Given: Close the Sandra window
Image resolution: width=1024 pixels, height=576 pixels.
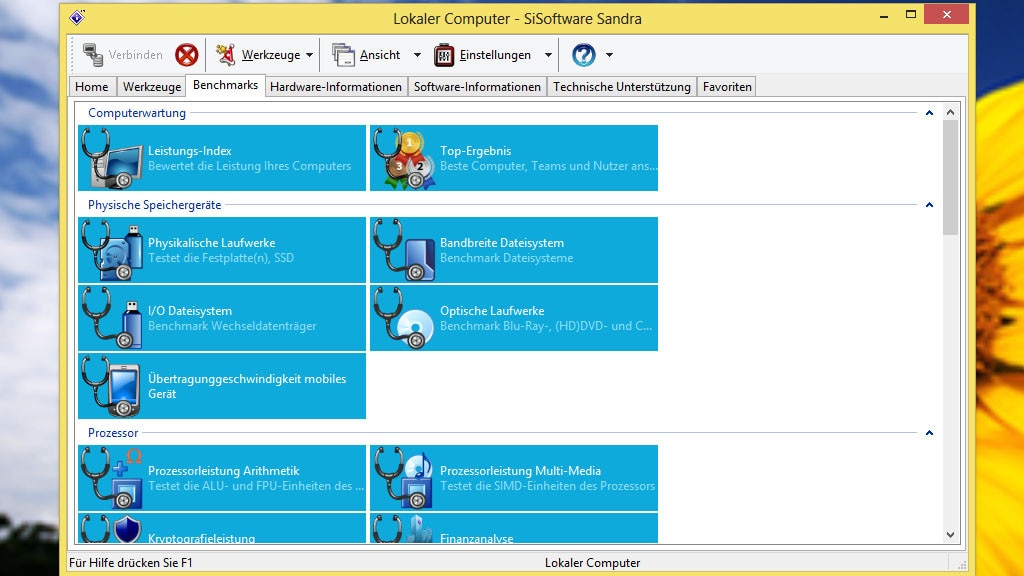Looking at the screenshot, I should (946, 14).
